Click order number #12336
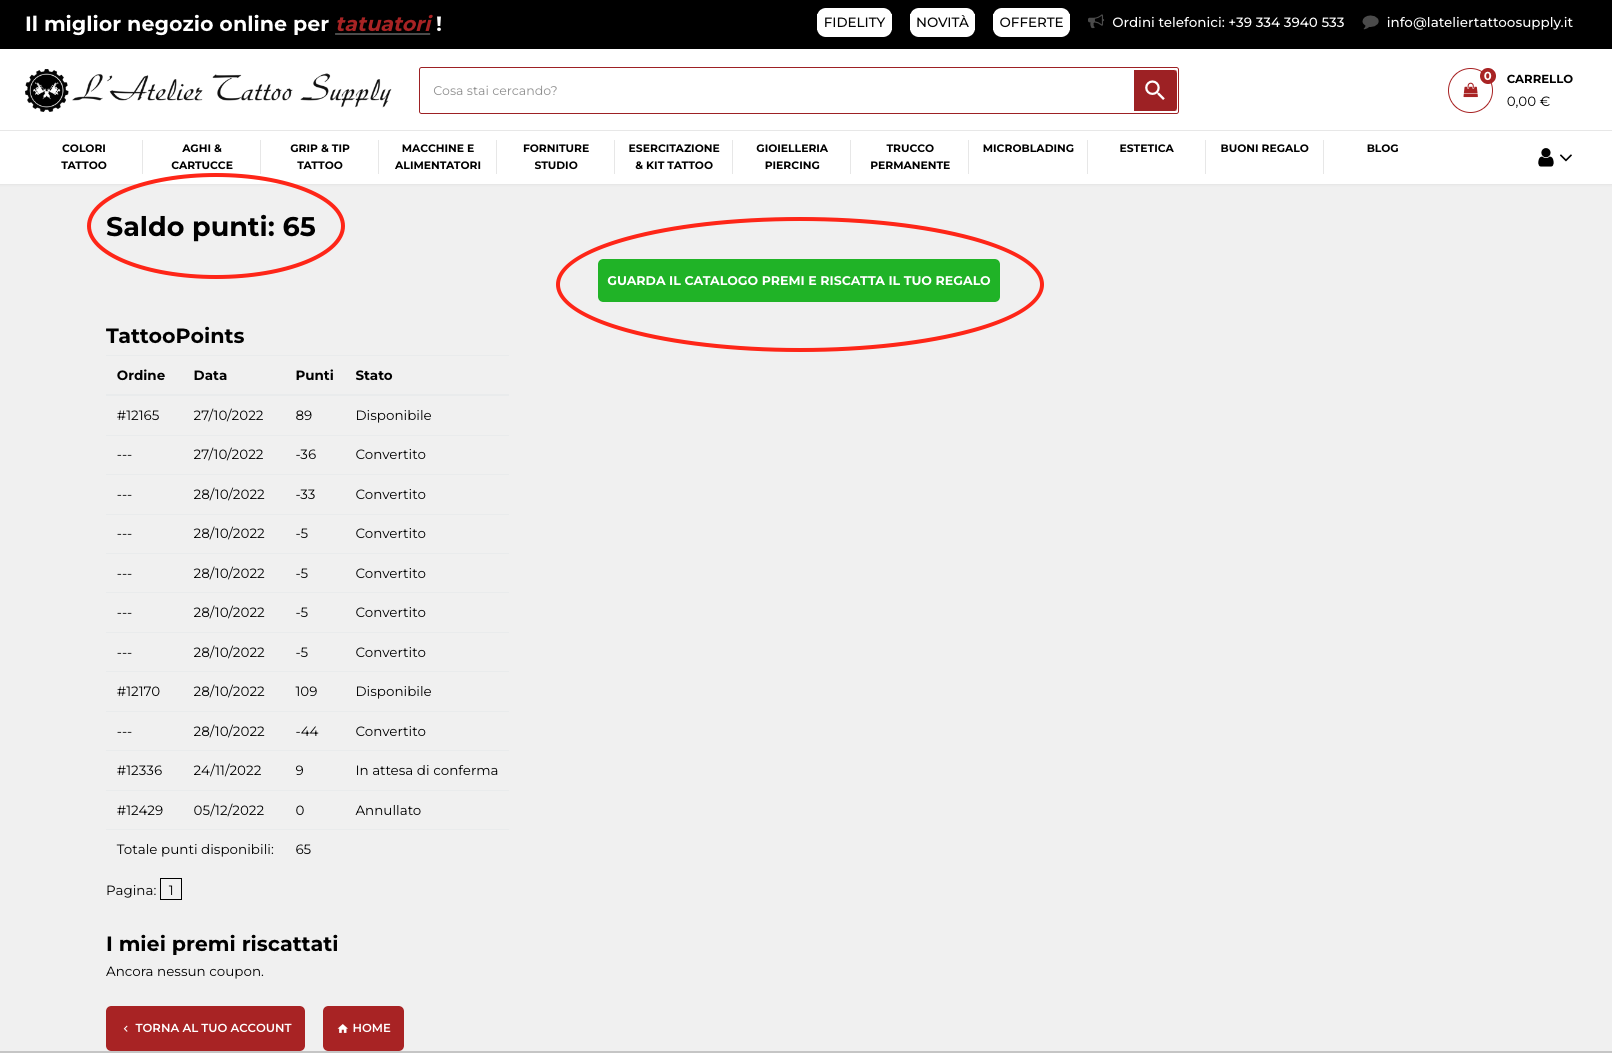Screen dimensions: 1612x1053 point(139,770)
